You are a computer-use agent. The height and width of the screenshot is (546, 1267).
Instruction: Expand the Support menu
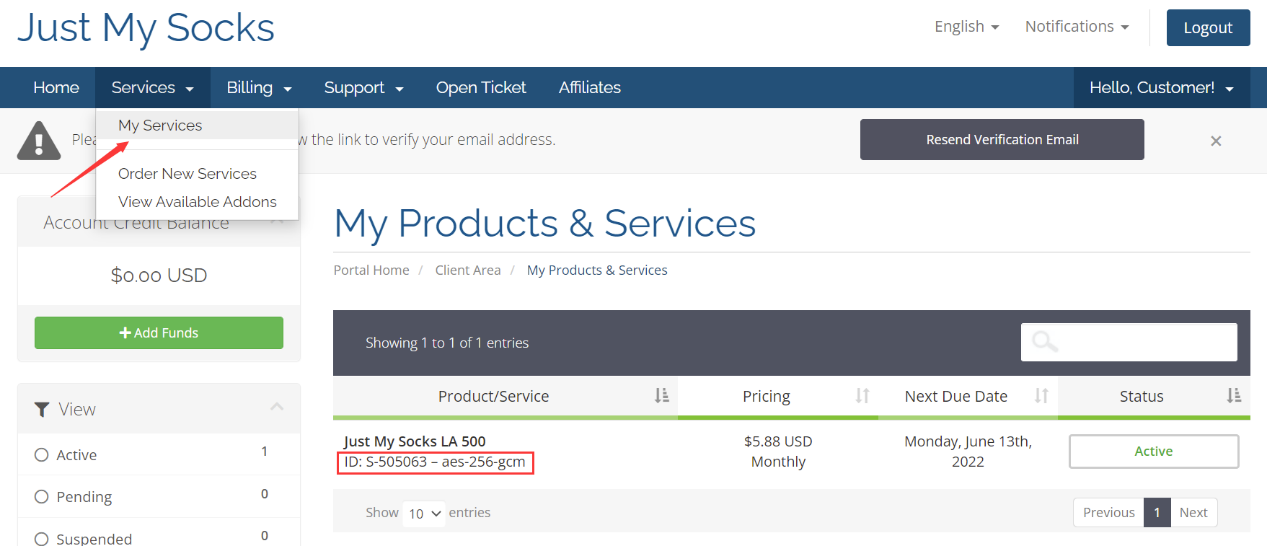pos(364,88)
